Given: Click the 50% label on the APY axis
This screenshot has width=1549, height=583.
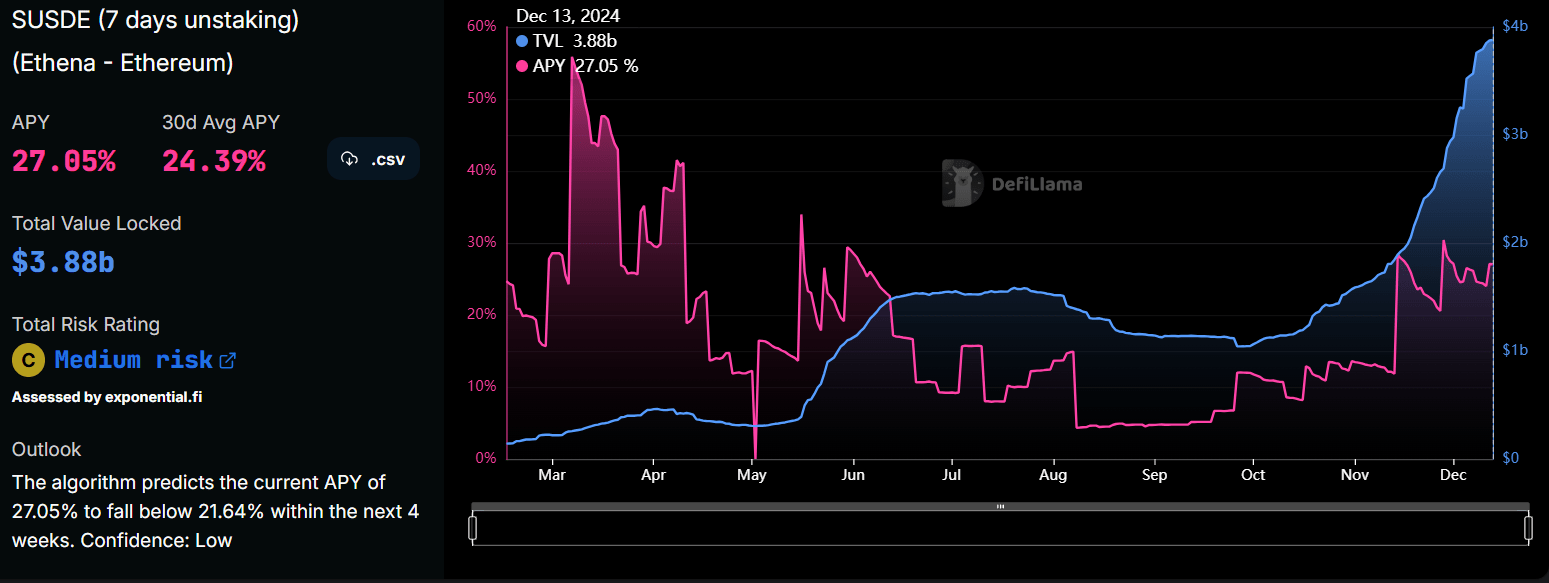Looking at the screenshot, I should pos(482,98).
